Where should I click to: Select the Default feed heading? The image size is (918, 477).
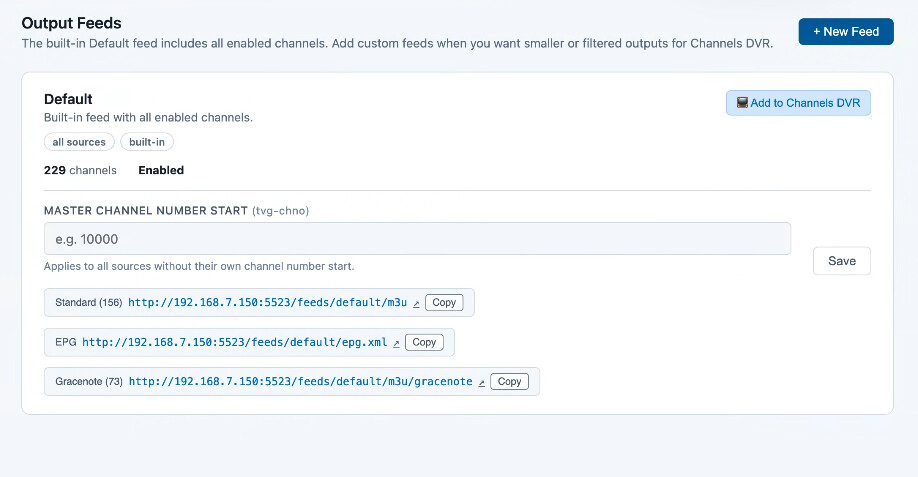point(68,99)
